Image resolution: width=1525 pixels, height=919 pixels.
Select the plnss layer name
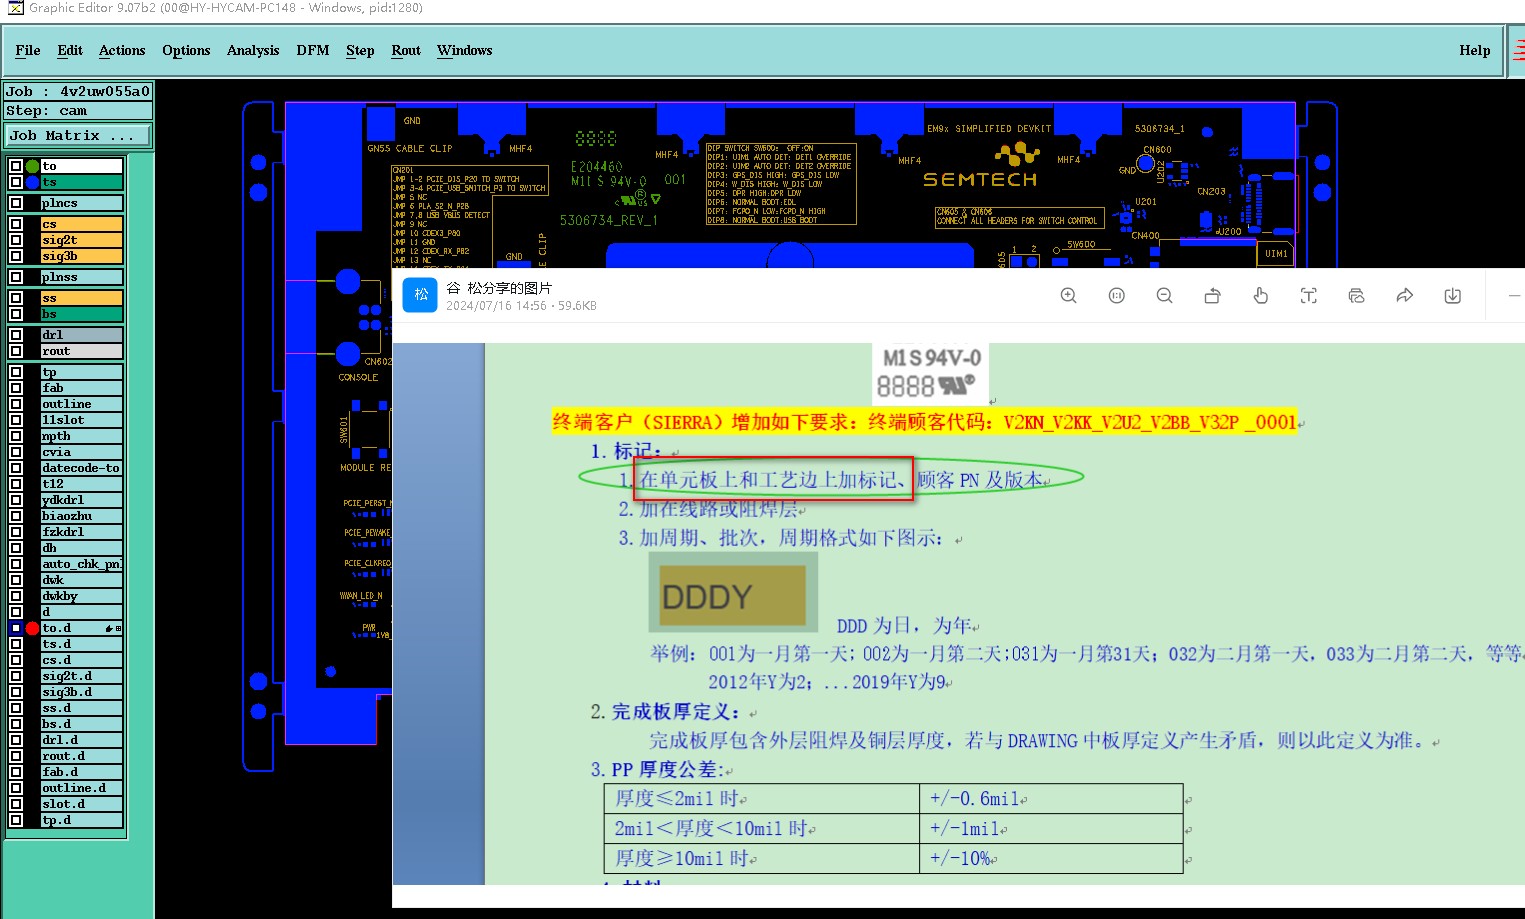point(81,277)
